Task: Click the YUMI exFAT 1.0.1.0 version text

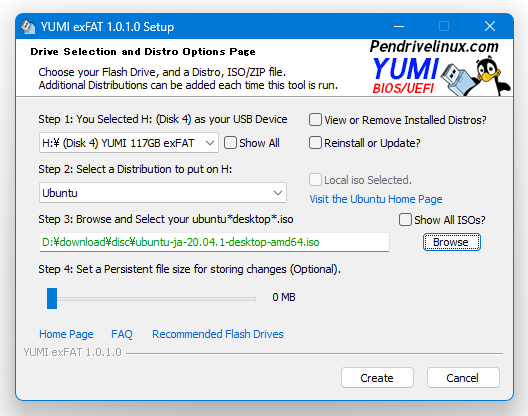Action: (x=72, y=352)
